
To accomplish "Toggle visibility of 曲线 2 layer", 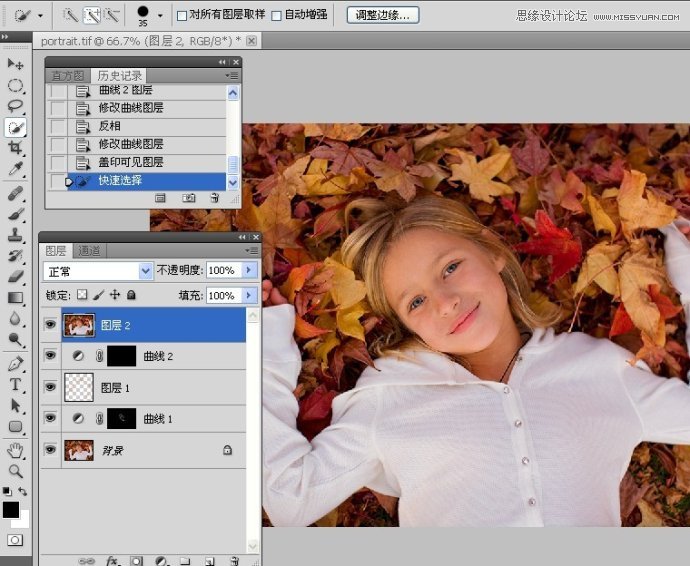I will [x=50, y=356].
